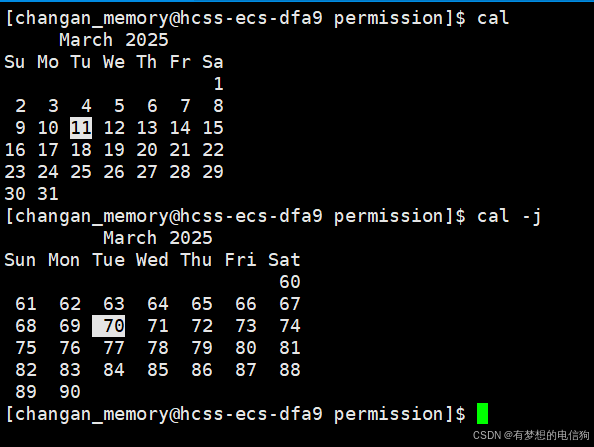
Task: Click the last prompt's 'permission]$' text
Action: click(x=400, y=414)
